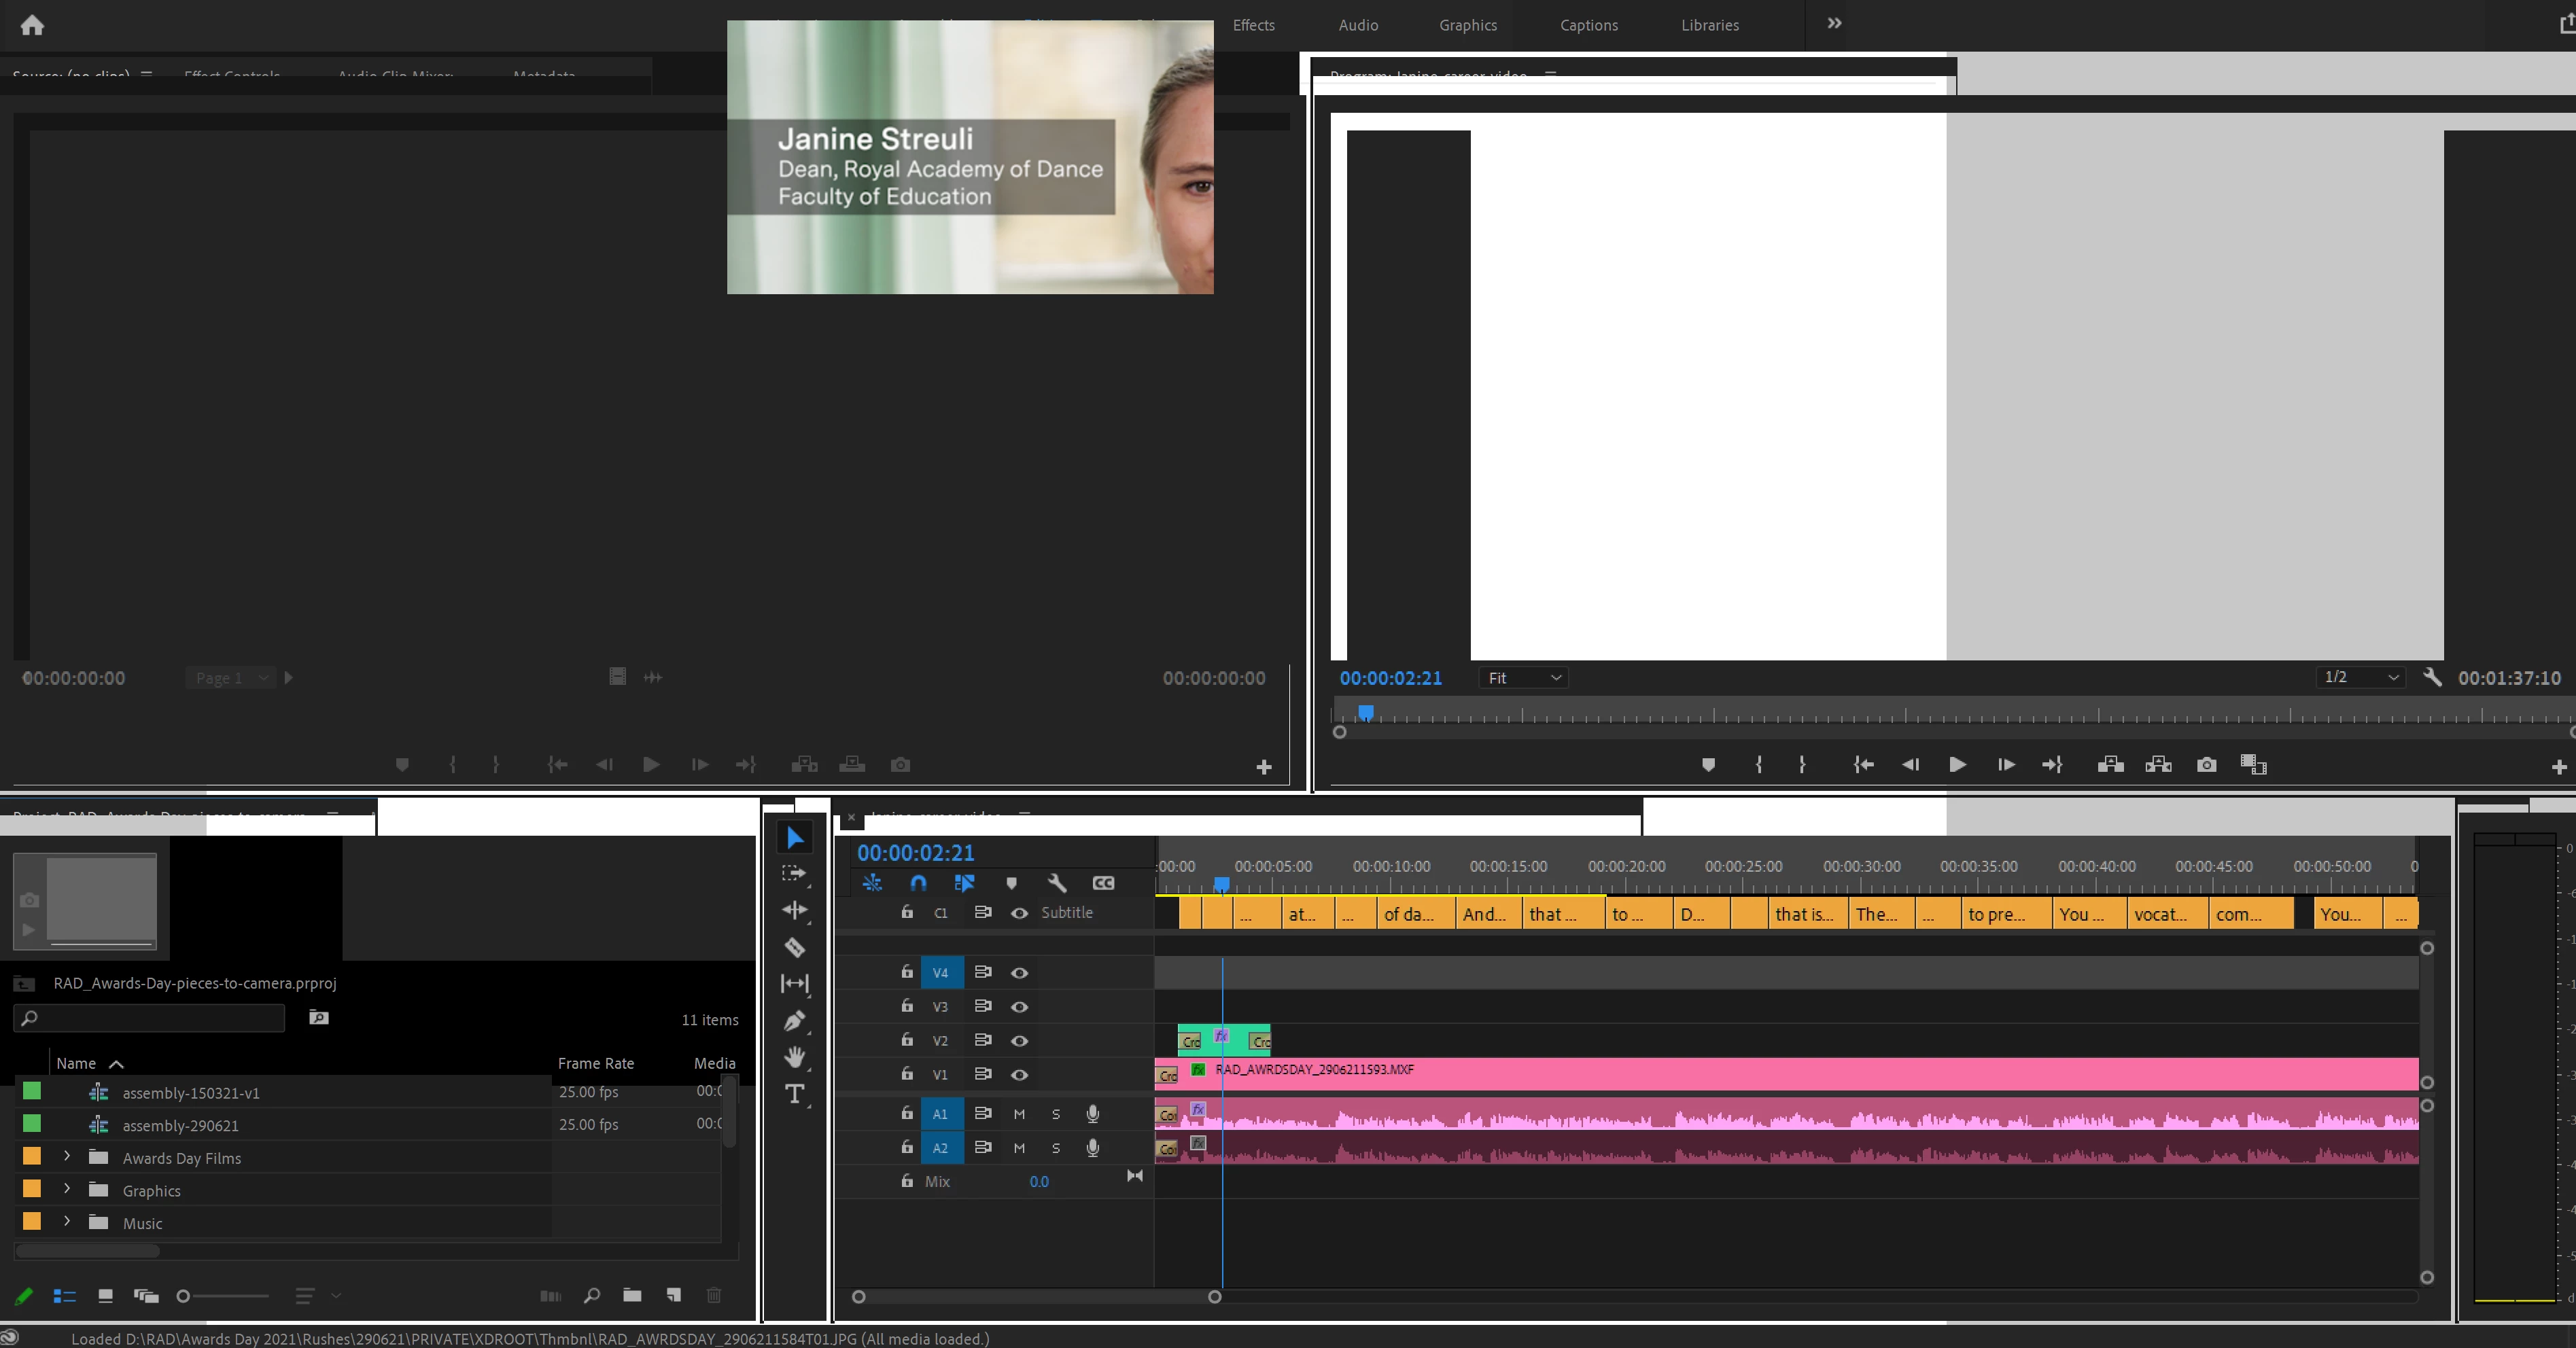Select the Razor tool

(x=795, y=947)
